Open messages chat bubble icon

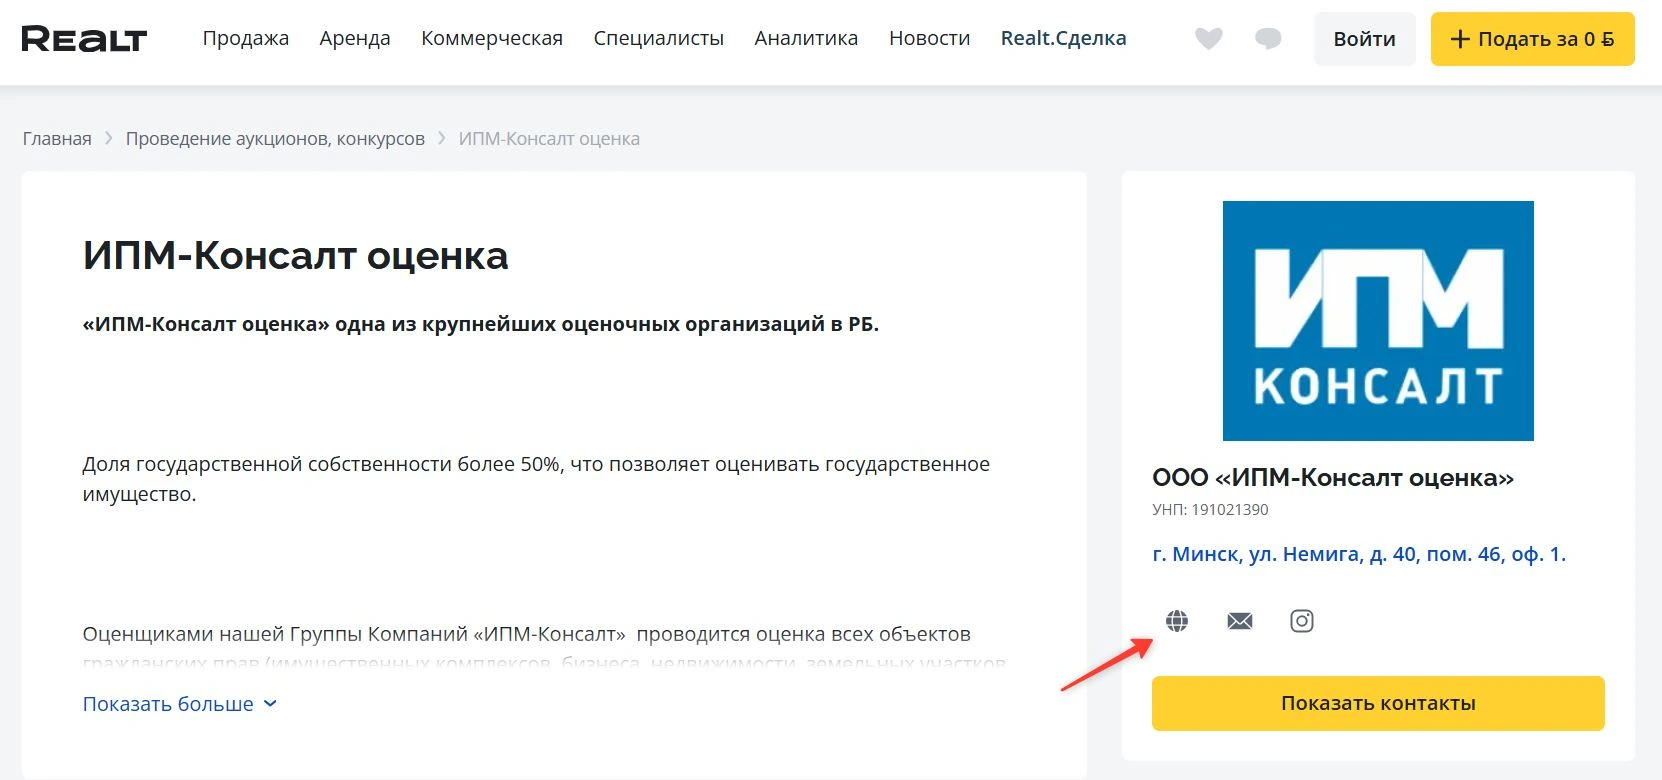click(x=1268, y=39)
